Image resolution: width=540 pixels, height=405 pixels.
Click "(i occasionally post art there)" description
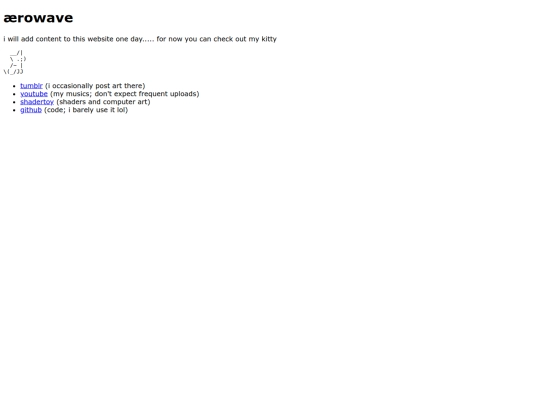click(x=95, y=86)
